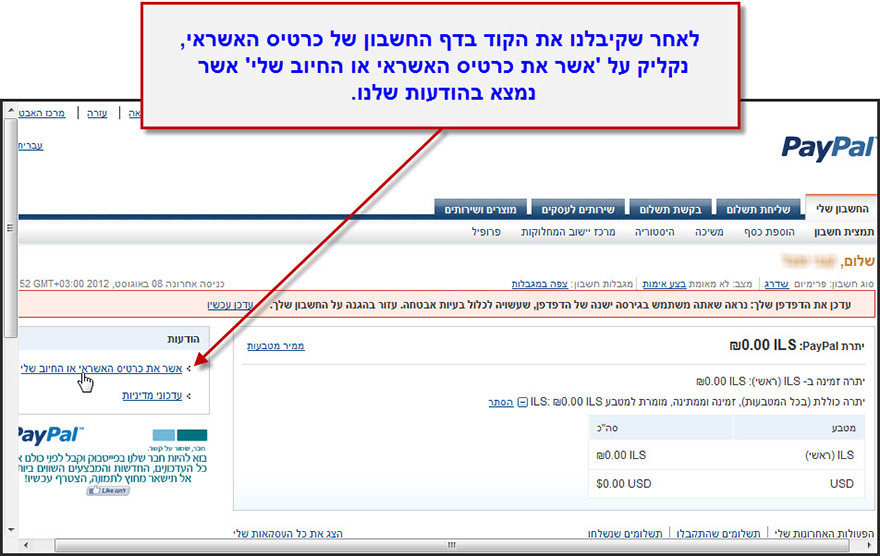Click עדכן עכשיו browser update link
The height and width of the screenshot is (556, 880).
(x=230, y=305)
